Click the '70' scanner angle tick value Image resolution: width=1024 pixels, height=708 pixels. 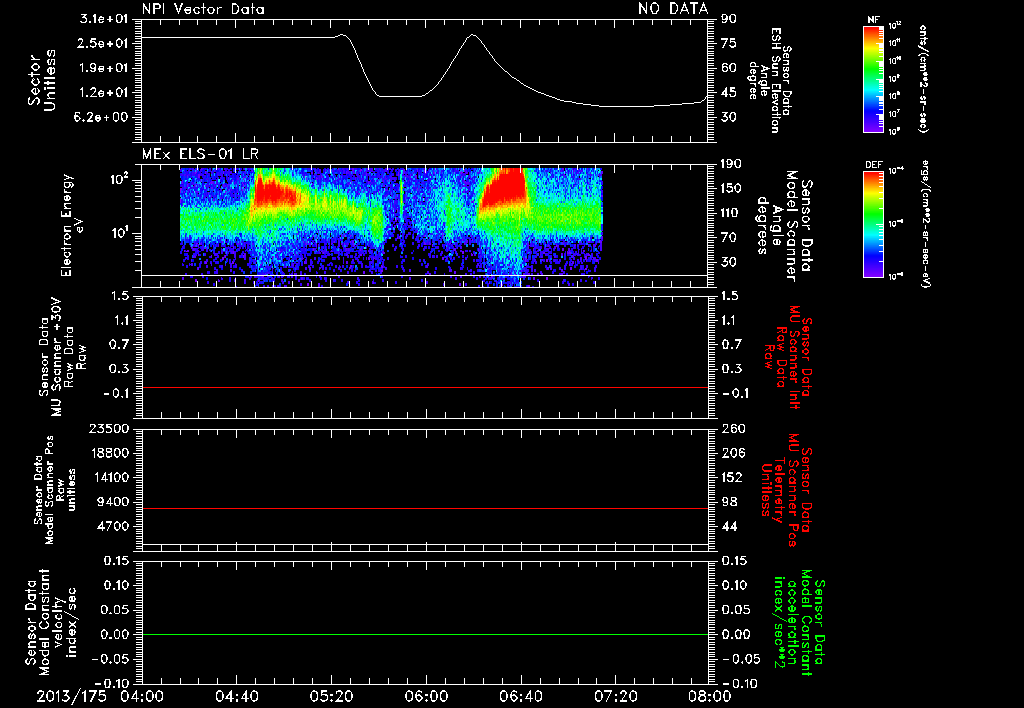pyautogui.click(x=729, y=237)
